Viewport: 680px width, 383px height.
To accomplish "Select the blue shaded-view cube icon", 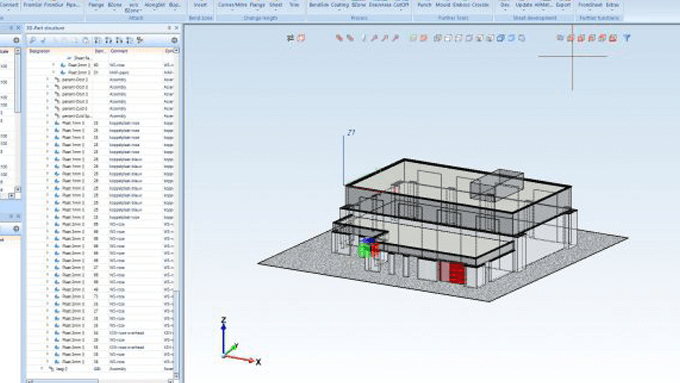I will coord(500,38).
